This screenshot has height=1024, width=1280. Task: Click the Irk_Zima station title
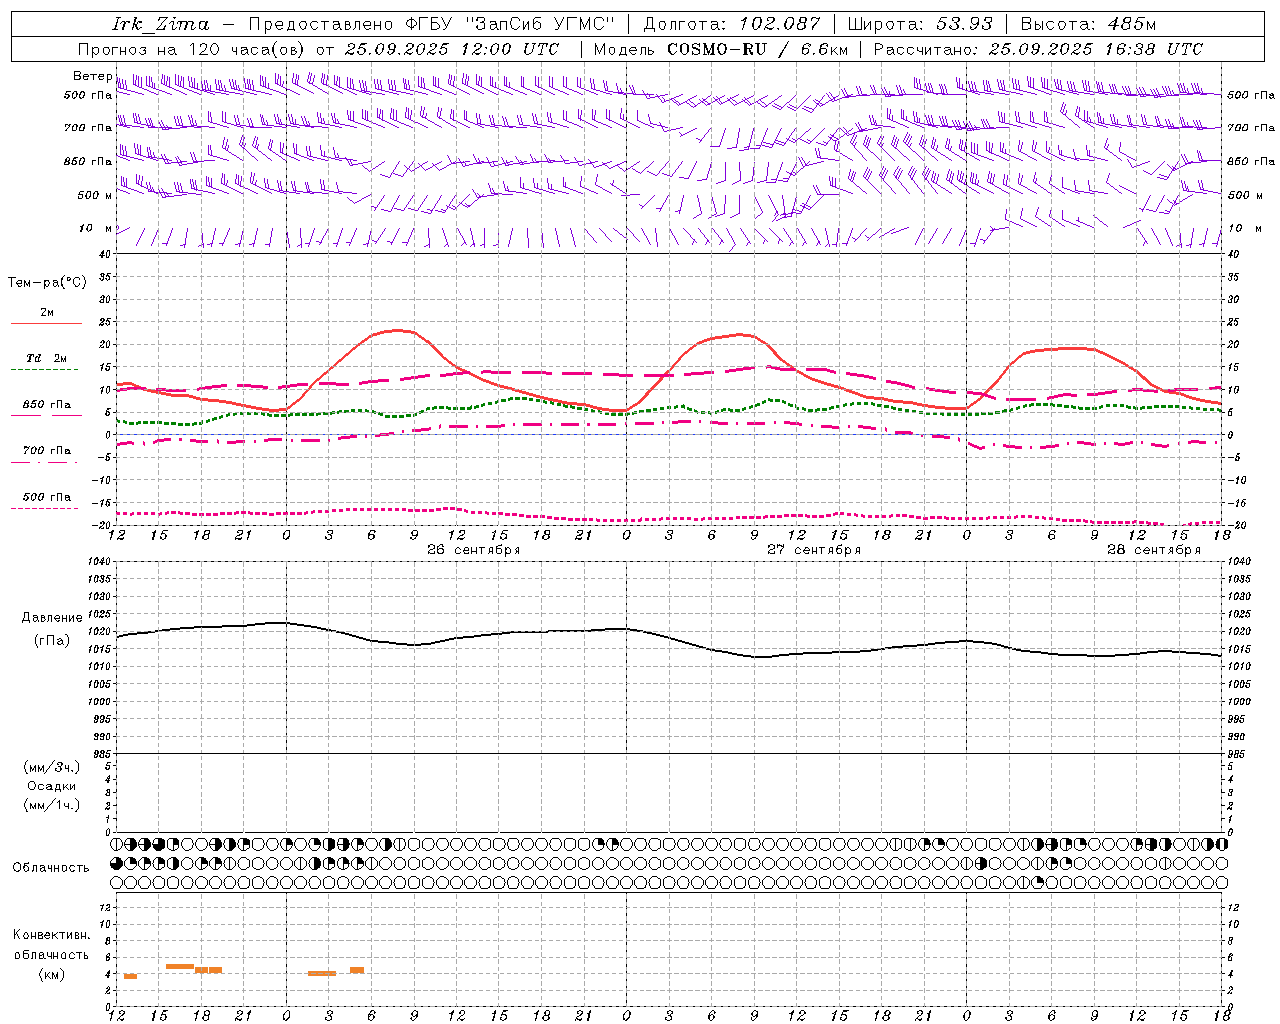click(161, 24)
